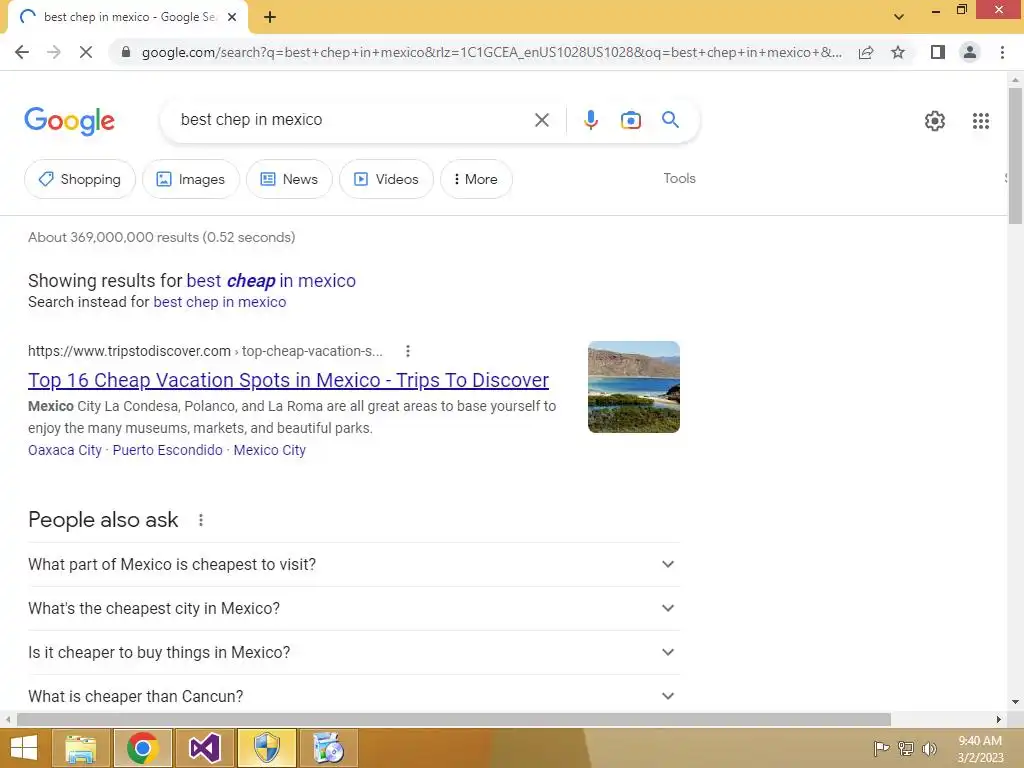
Task: Open Chrome profile avatar
Action: (970, 52)
